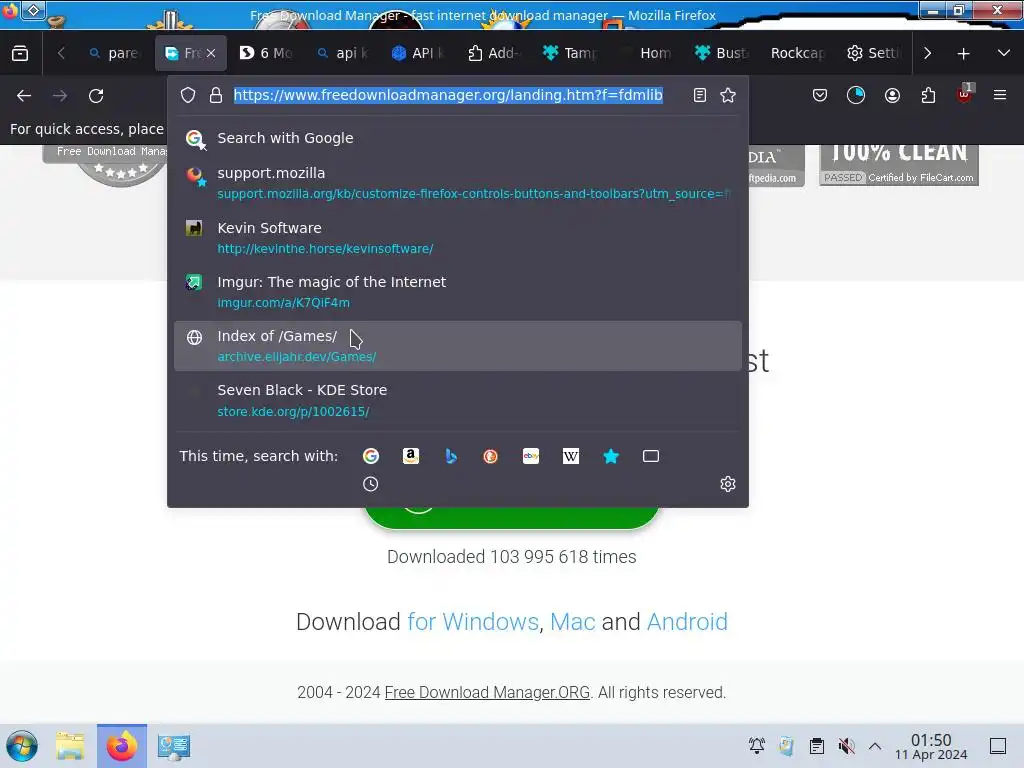The image size is (1024, 768).
Task: Open the Windows-style Start menu
Action: pyautogui.click(x=22, y=746)
